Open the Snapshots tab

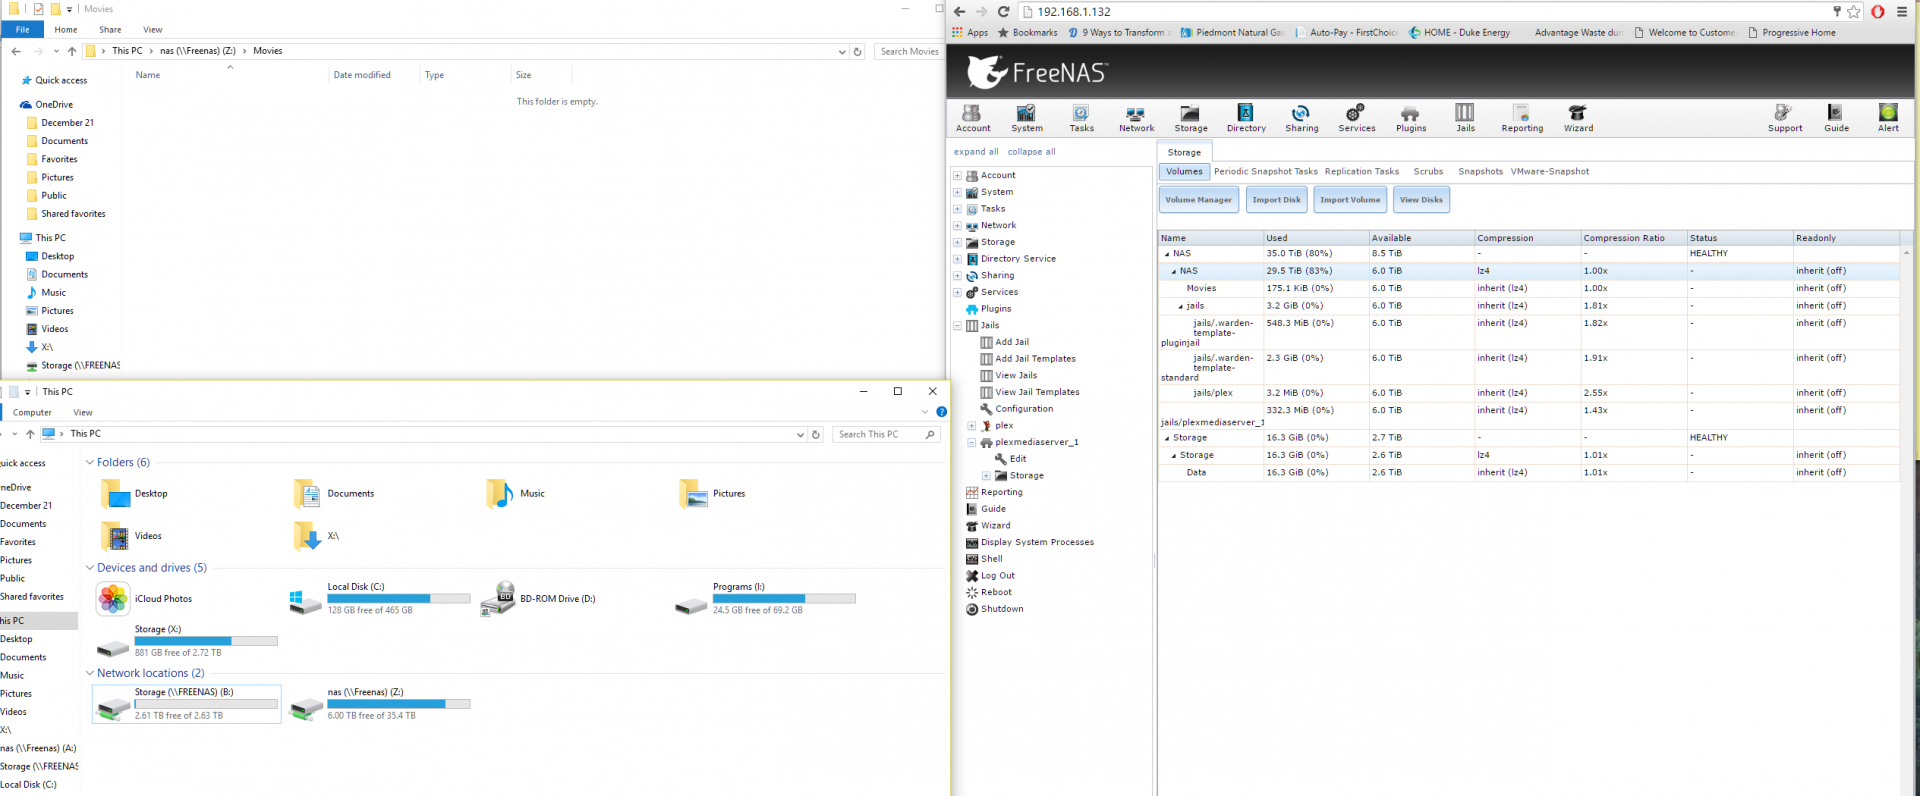coord(1480,172)
